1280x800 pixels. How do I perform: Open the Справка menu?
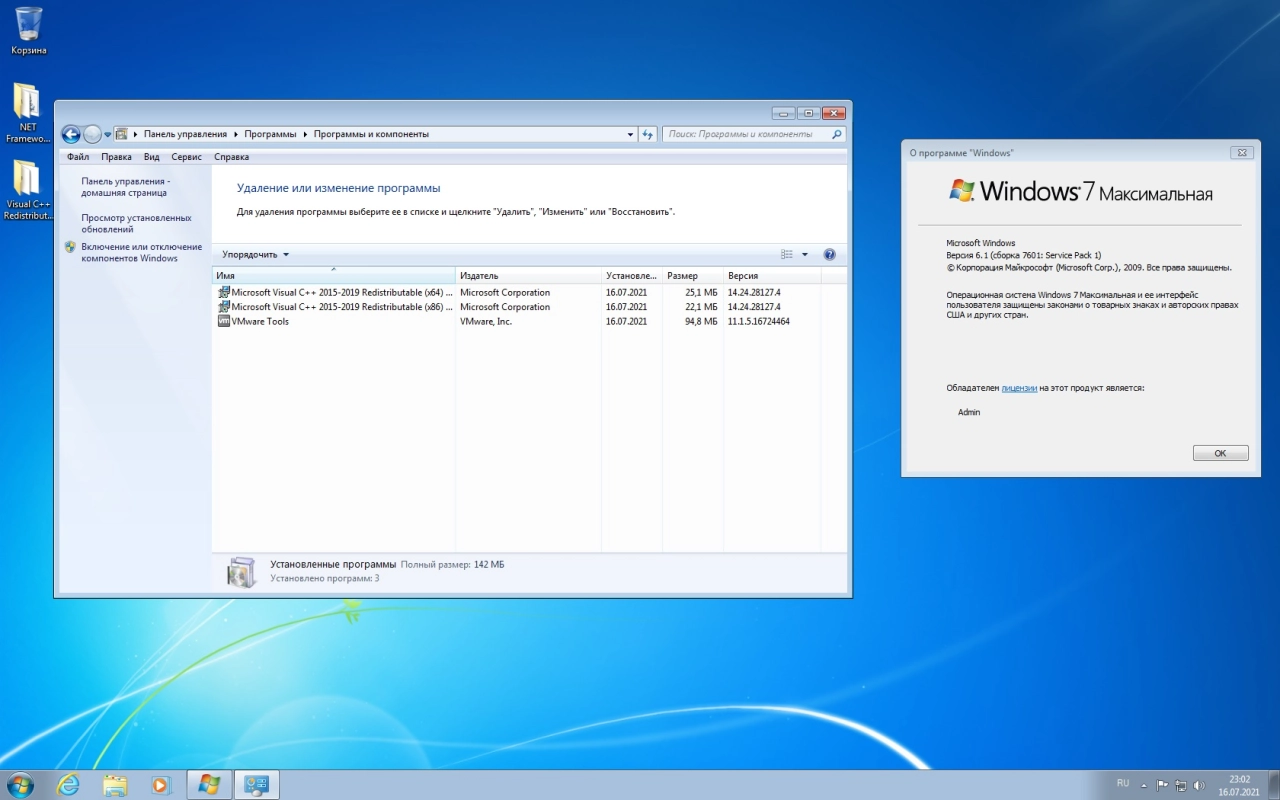click(x=231, y=157)
